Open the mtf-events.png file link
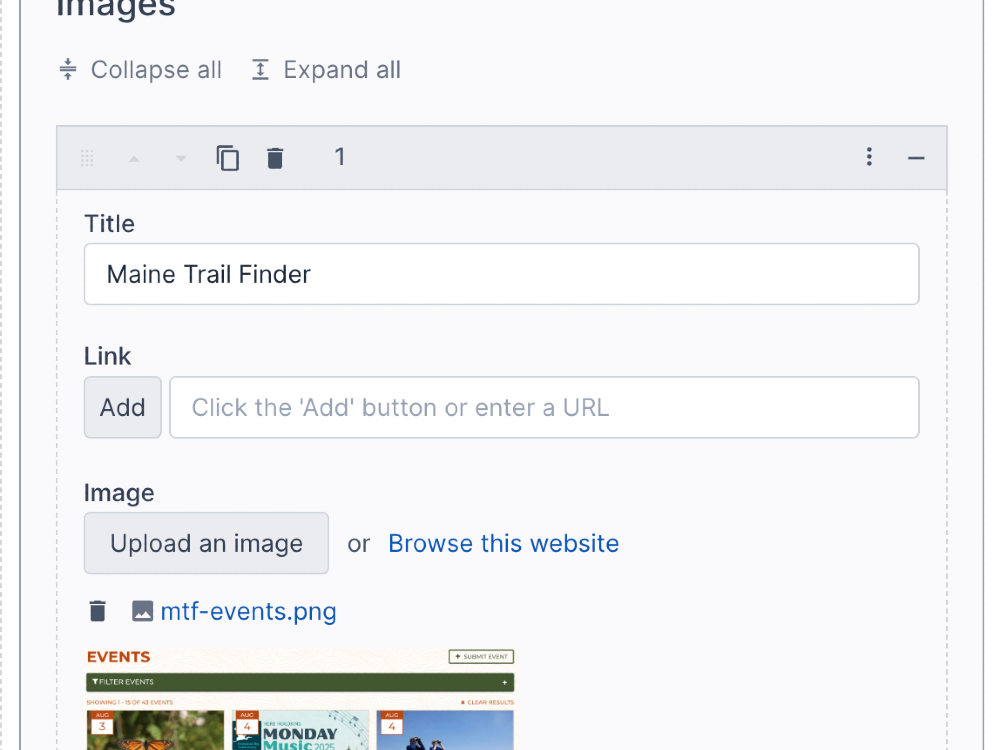Screen dimensions: 1000x750 [x=248, y=610]
